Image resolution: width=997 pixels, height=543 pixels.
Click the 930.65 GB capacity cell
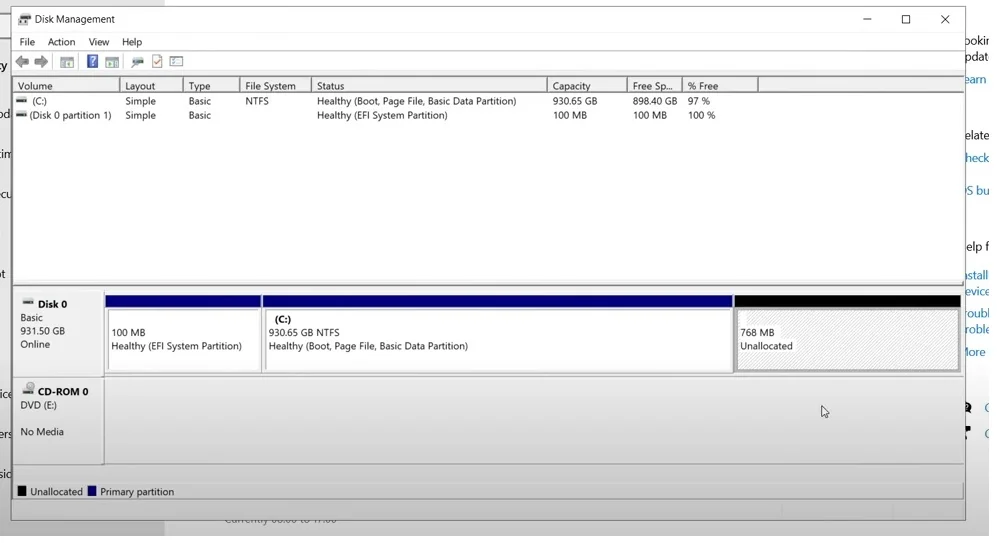click(x=575, y=101)
